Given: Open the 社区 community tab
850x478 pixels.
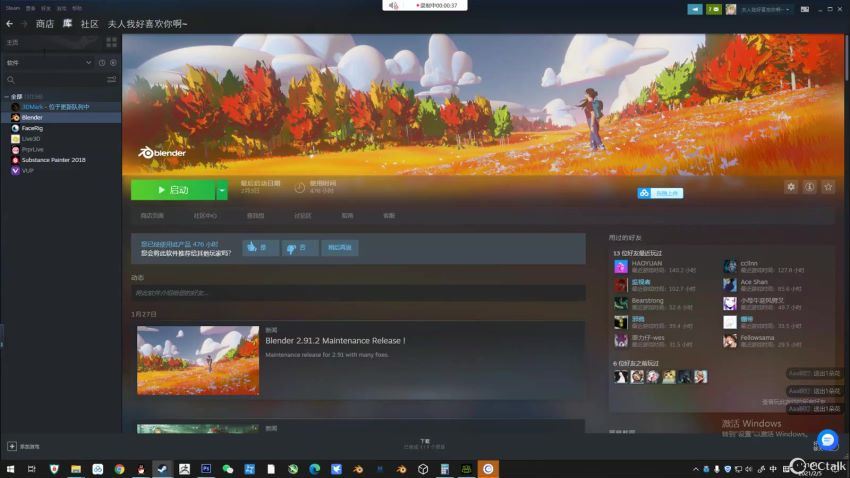Looking at the screenshot, I should (90, 23).
